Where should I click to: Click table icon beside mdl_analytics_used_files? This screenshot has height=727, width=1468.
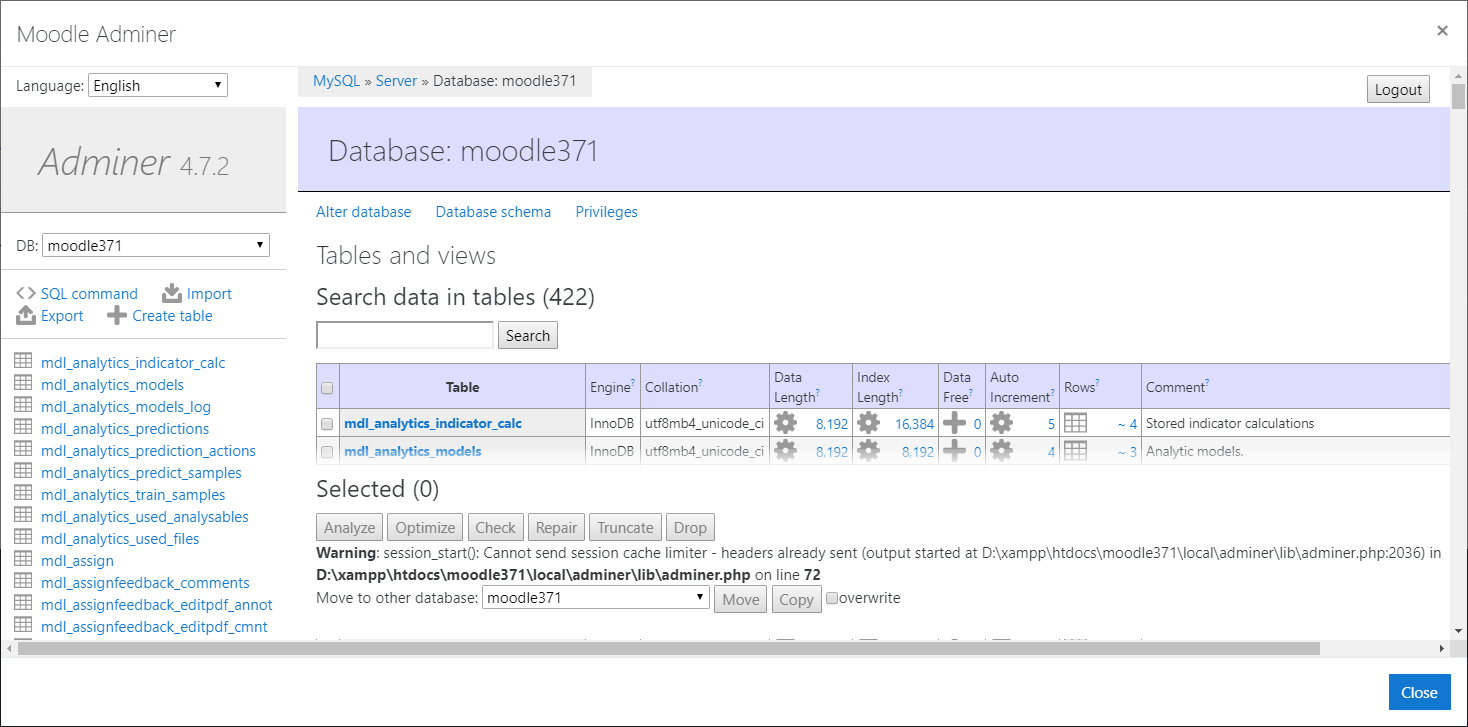(x=23, y=538)
